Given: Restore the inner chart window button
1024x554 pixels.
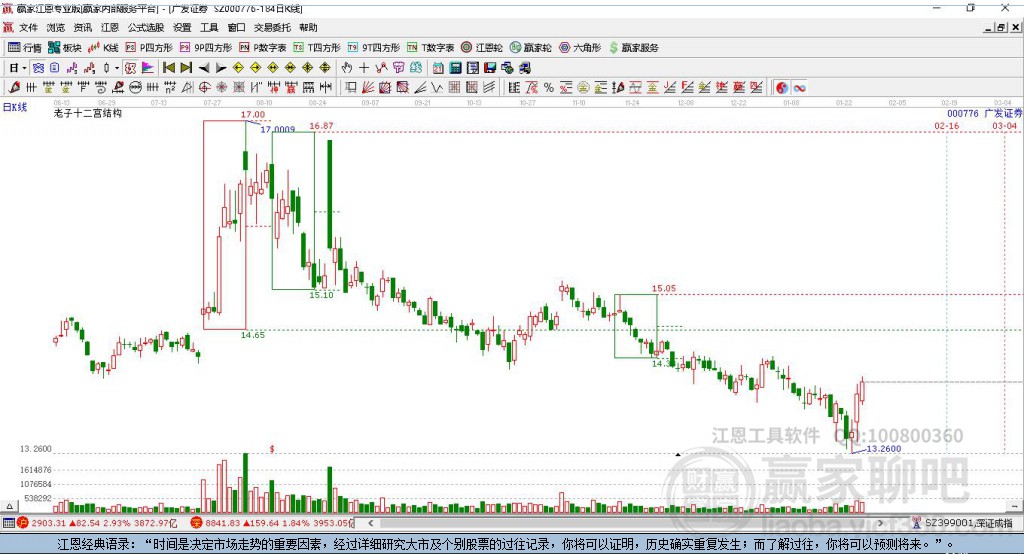Looking at the screenshot, I should [x=1001, y=27].
